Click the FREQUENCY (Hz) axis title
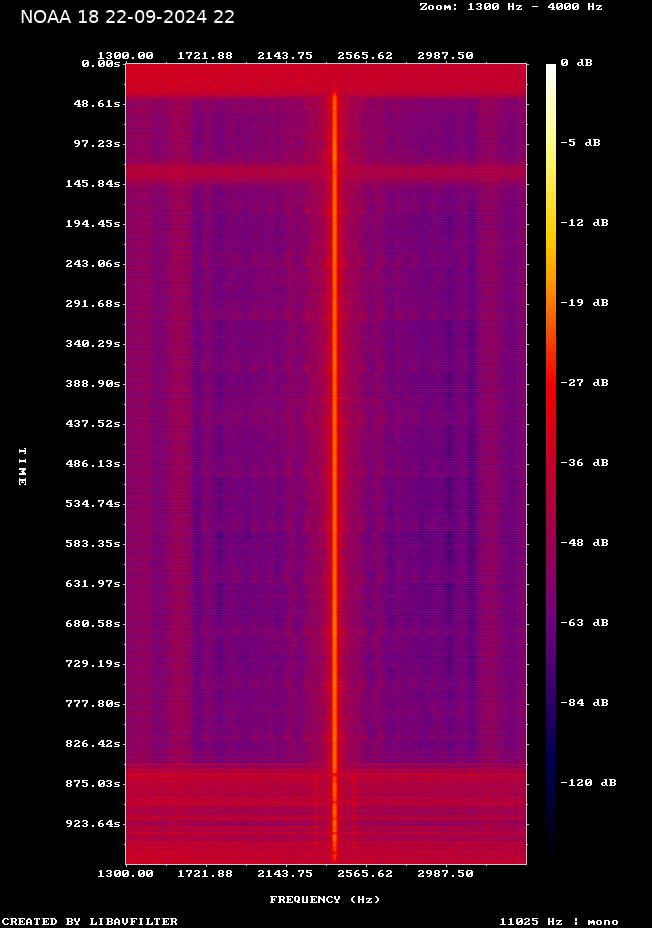Viewport: 652px width, 928px height. pos(325,900)
